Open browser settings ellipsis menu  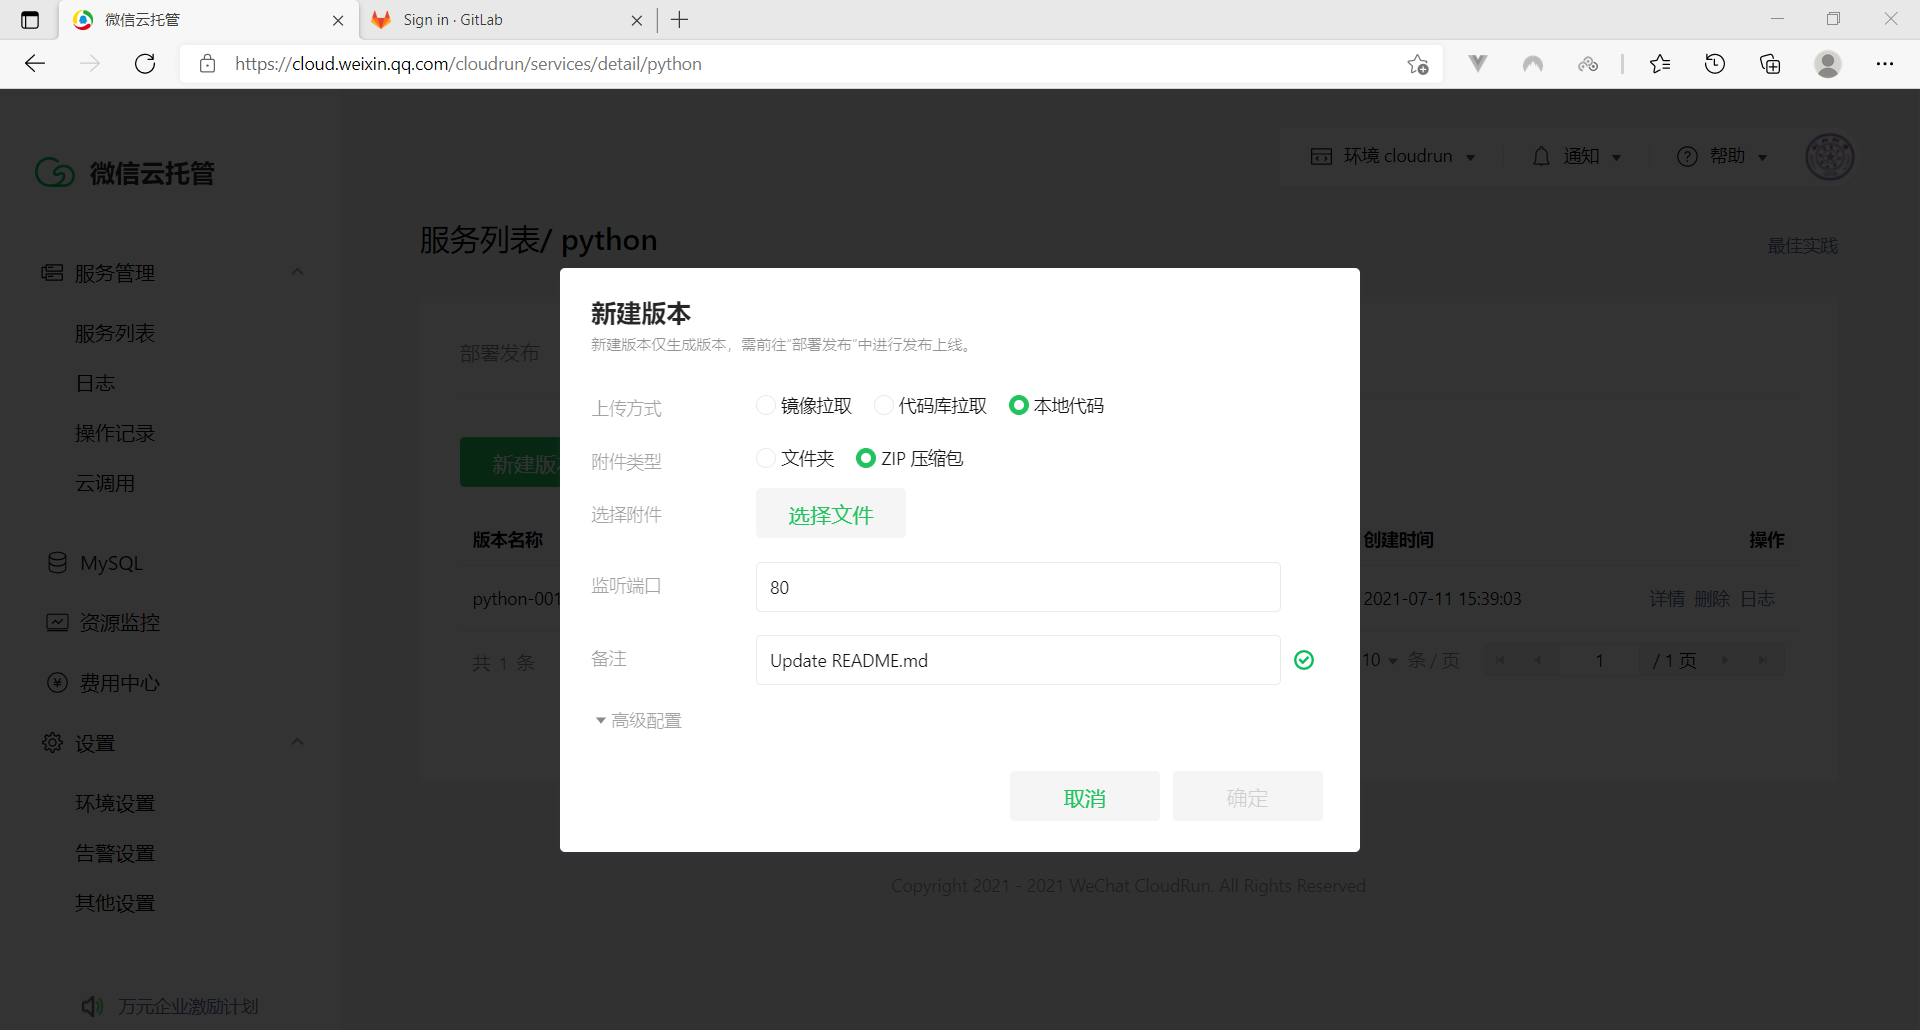tap(1885, 64)
